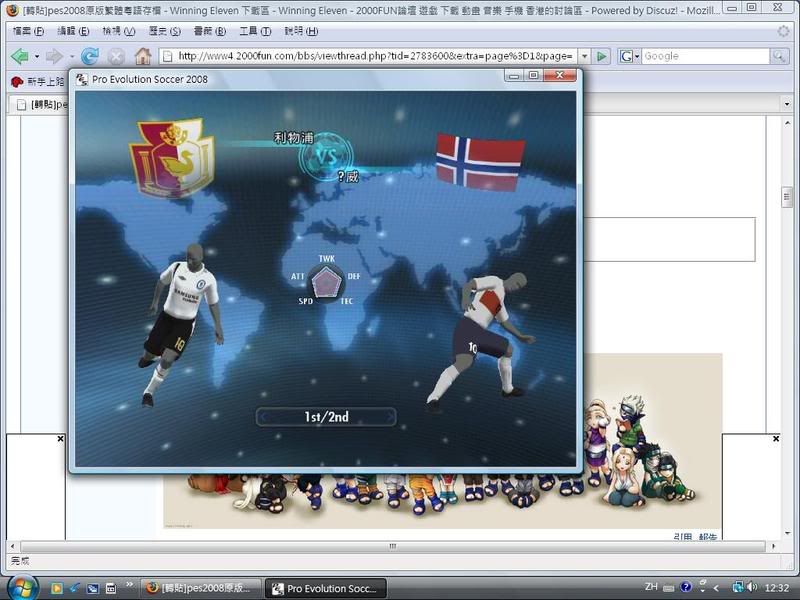
Task: Click the search magnifier icon
Action: click(779, 56)
